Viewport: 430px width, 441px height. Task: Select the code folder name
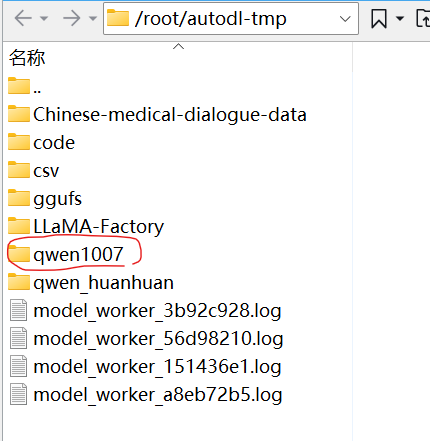(54, 143)
